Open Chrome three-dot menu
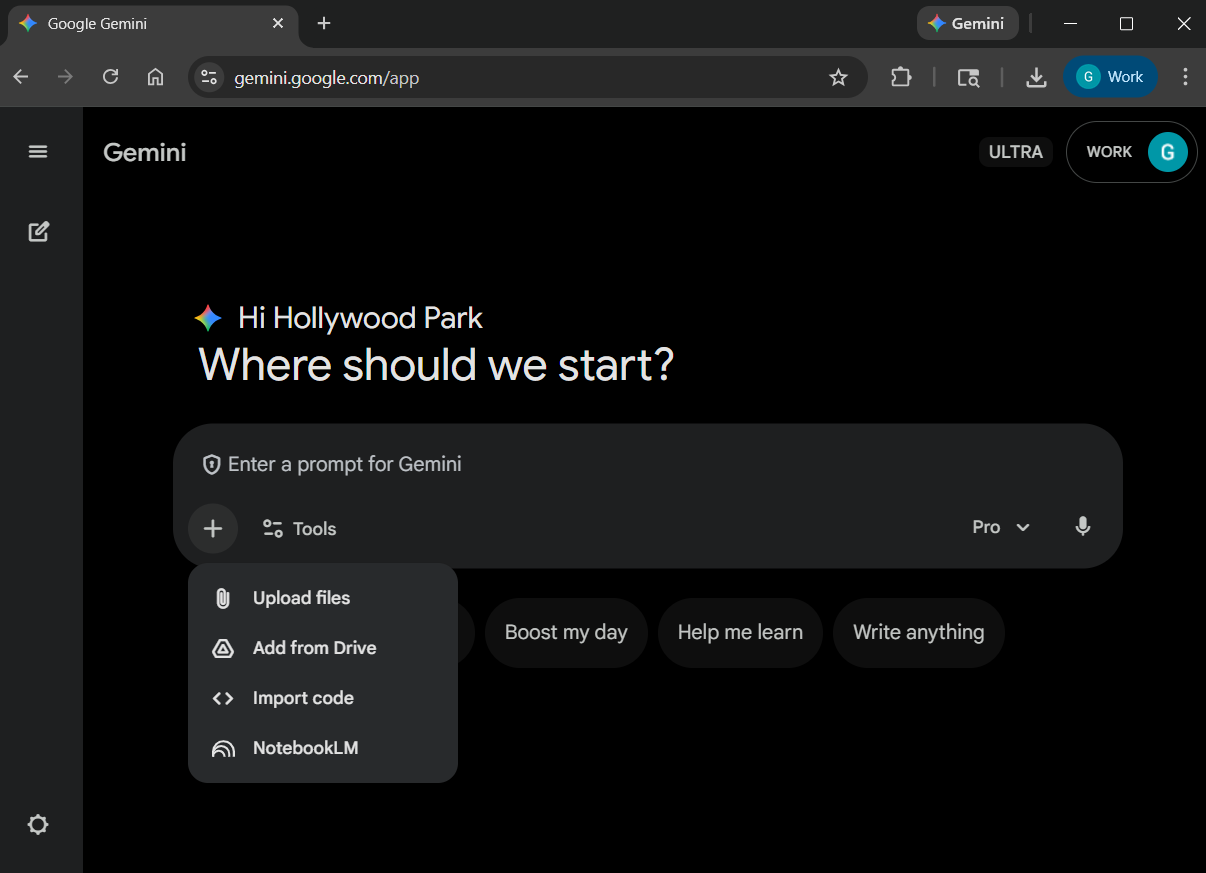 click(x=1186, y=77)
